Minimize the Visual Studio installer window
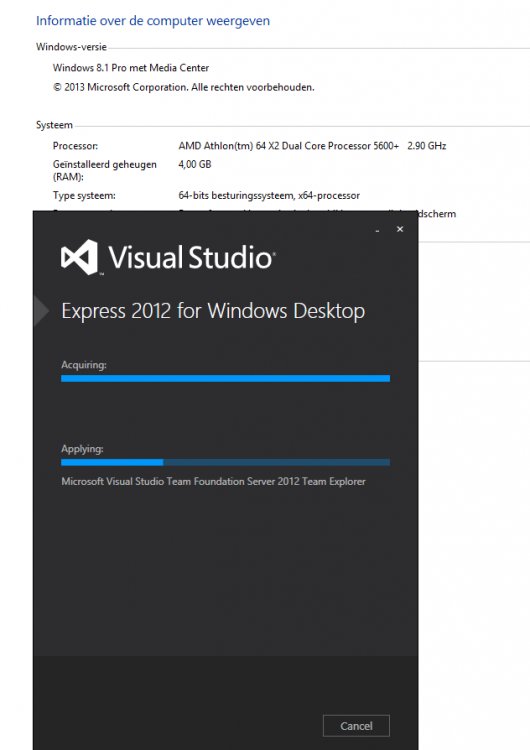The height and width of the screenshot is (750, 530). click(x=377, y=230)
